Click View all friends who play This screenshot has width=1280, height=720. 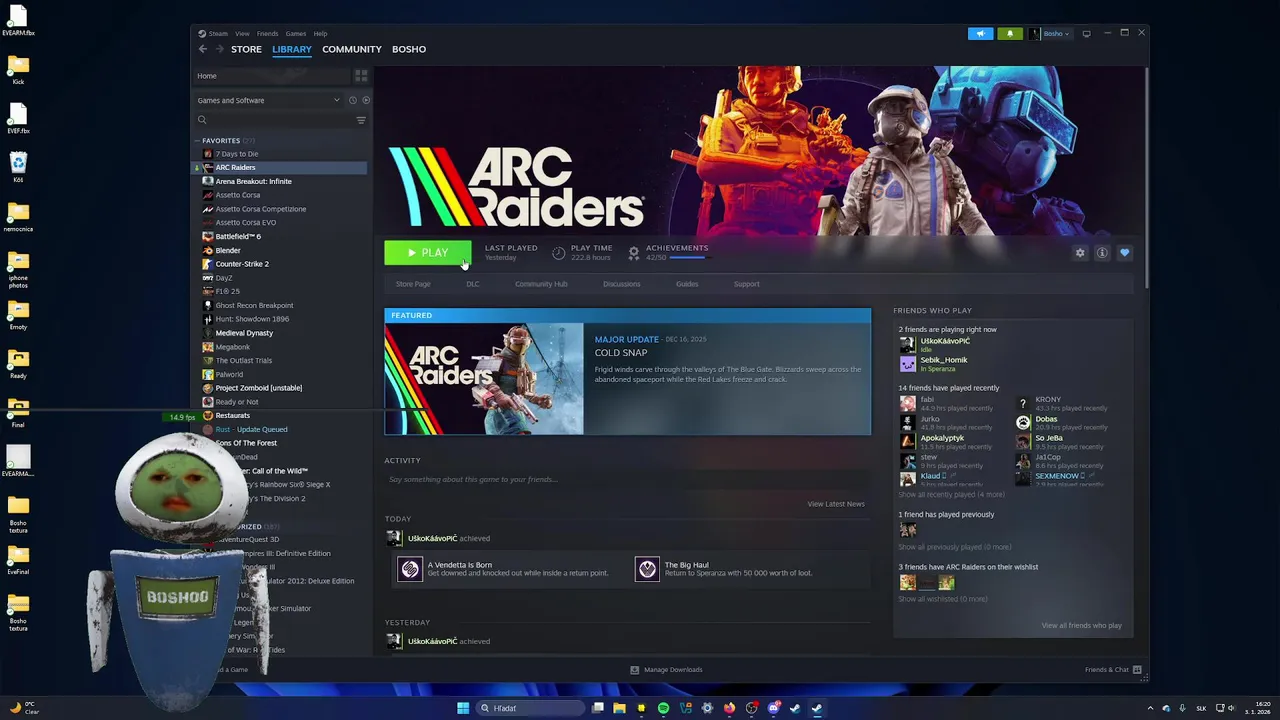click(1081, 626)
